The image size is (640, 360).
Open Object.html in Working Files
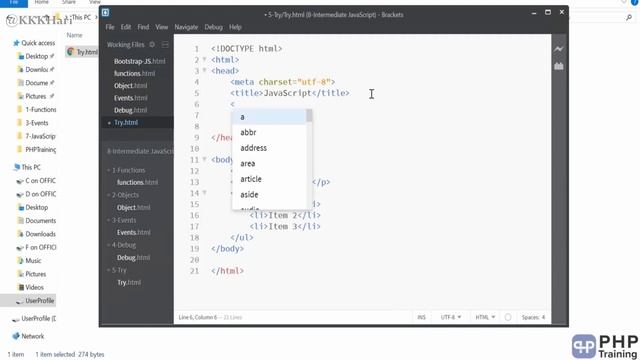[130, 86]
